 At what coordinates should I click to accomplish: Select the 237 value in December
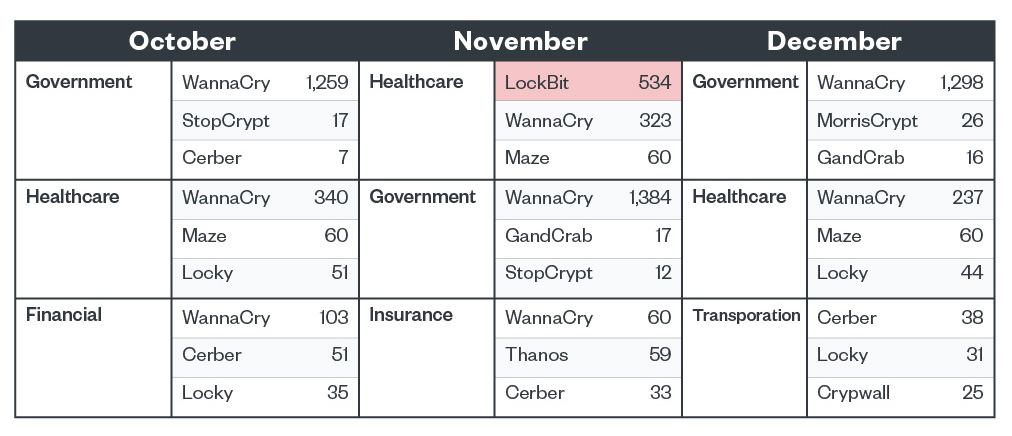pyautogui.click(x=966, y=197)
